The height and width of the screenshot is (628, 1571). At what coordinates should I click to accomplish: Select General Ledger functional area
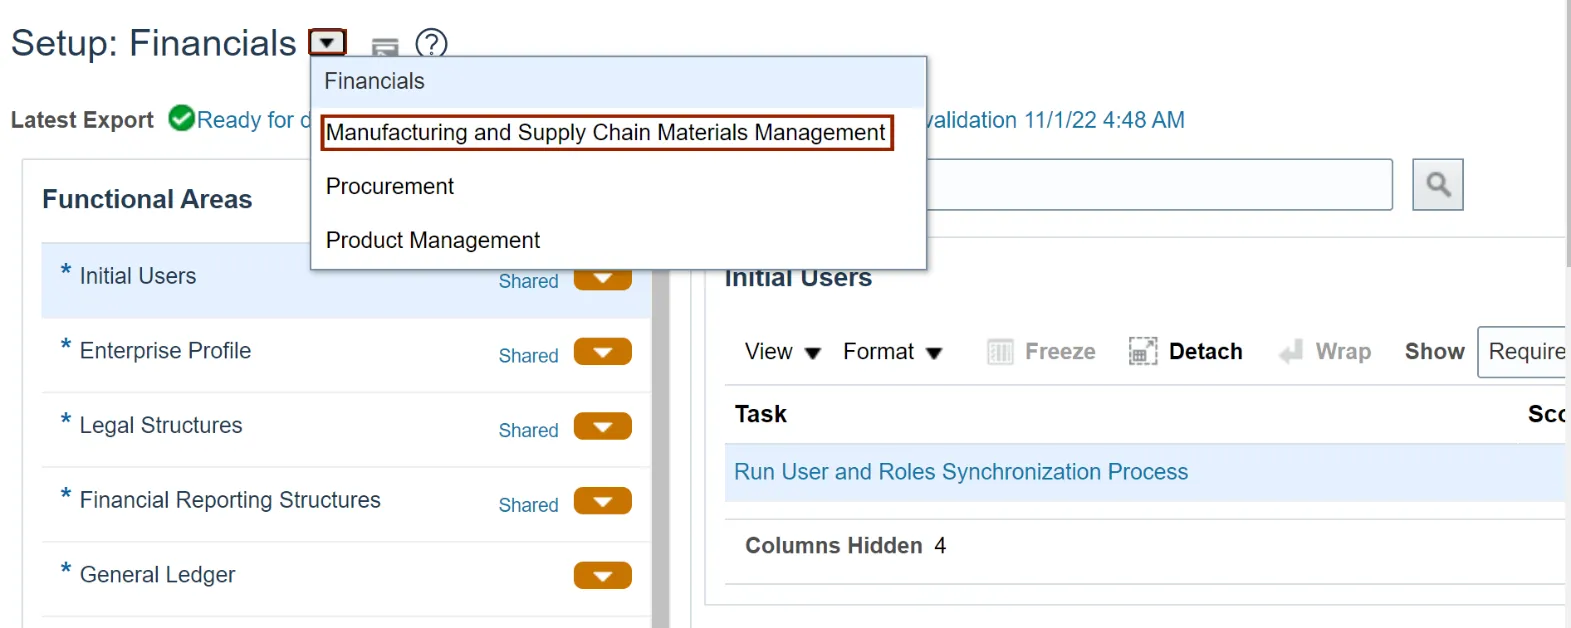[157, 575]
